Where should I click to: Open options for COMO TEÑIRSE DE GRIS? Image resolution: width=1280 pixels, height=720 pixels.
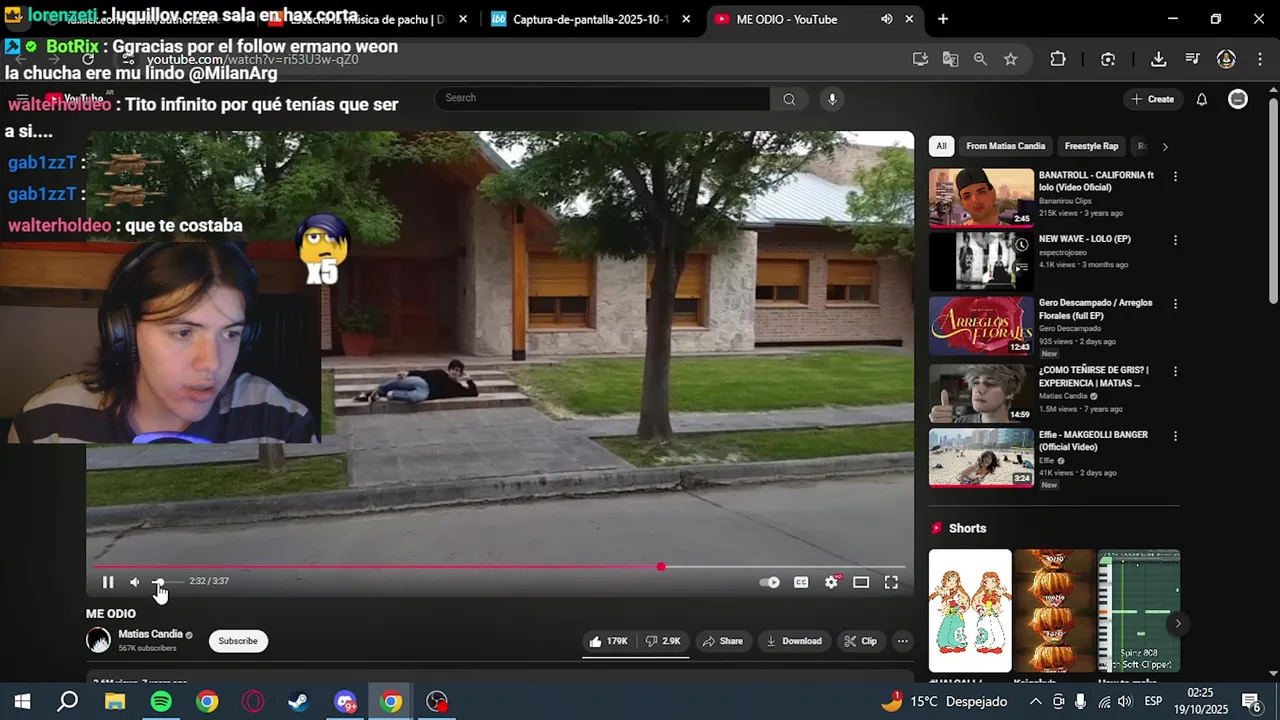(1175, 371)
